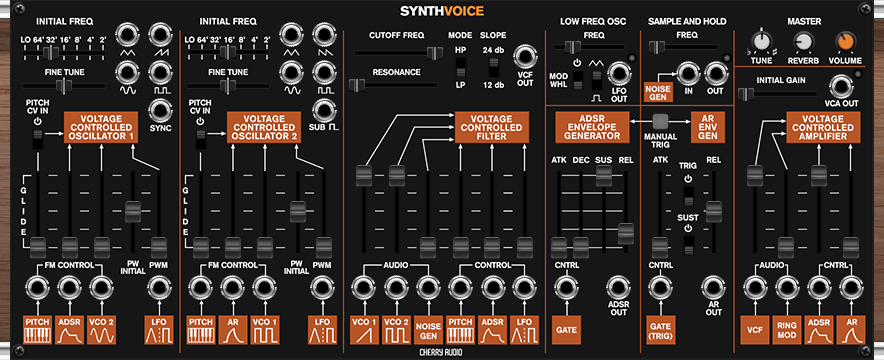Click Oscillator 2 FM jack above AR

point(232,288)
